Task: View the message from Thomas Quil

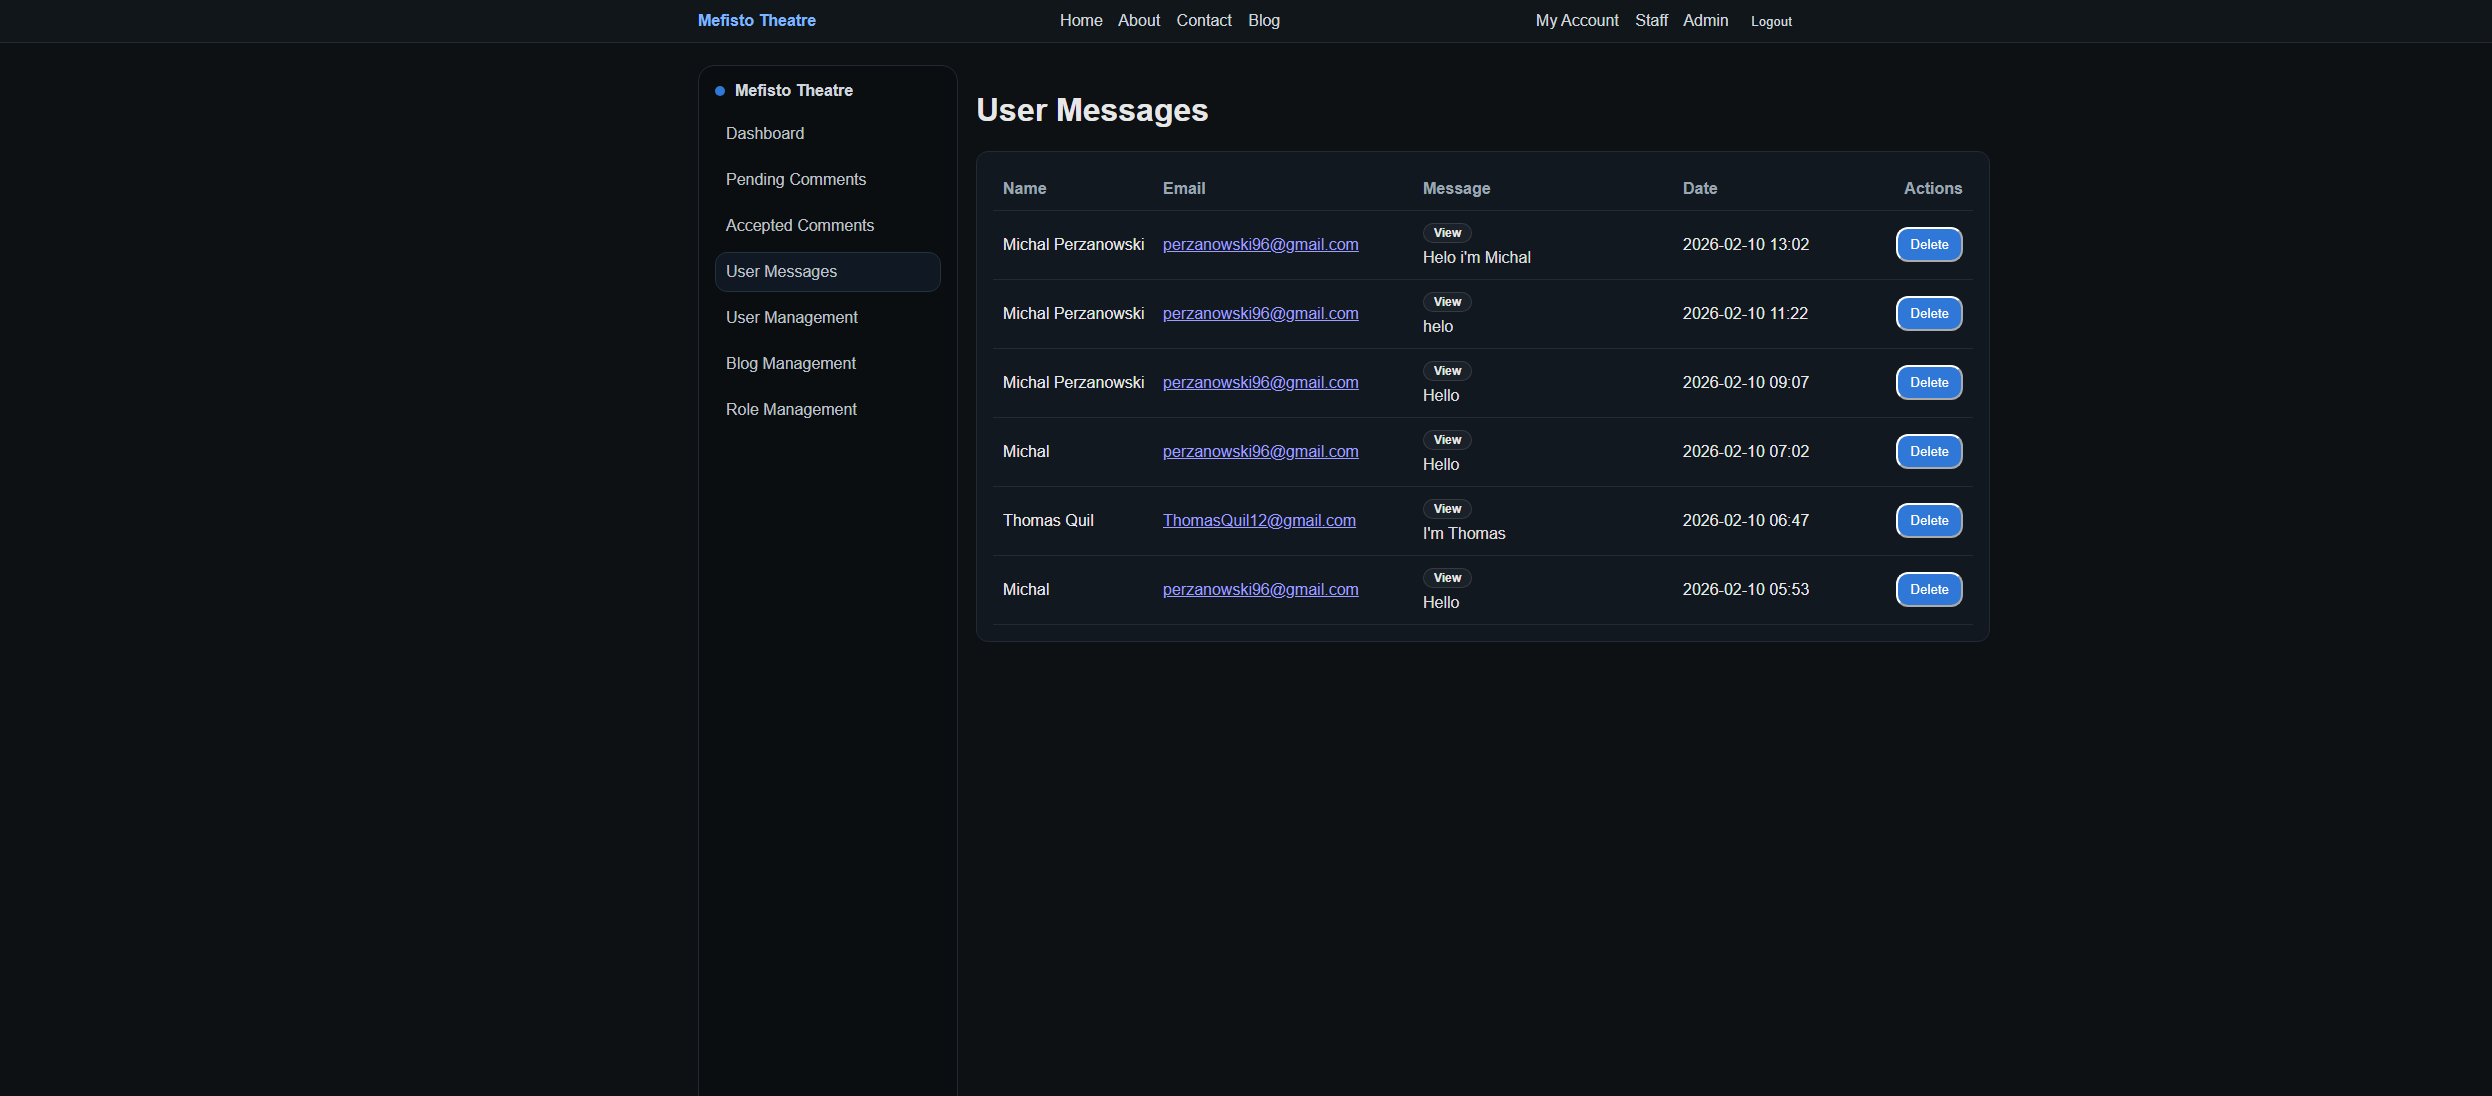Action: 1446,508
